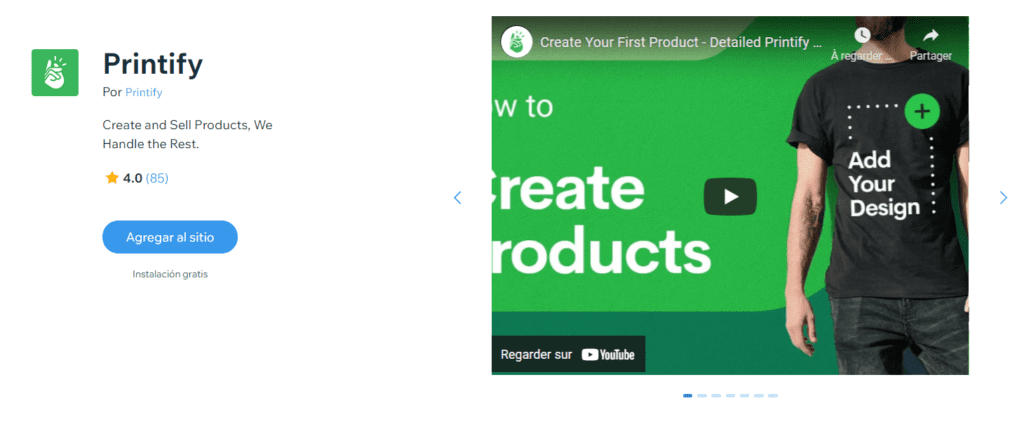Click the Printify channel avatar in video

click(x=516, y=42)
